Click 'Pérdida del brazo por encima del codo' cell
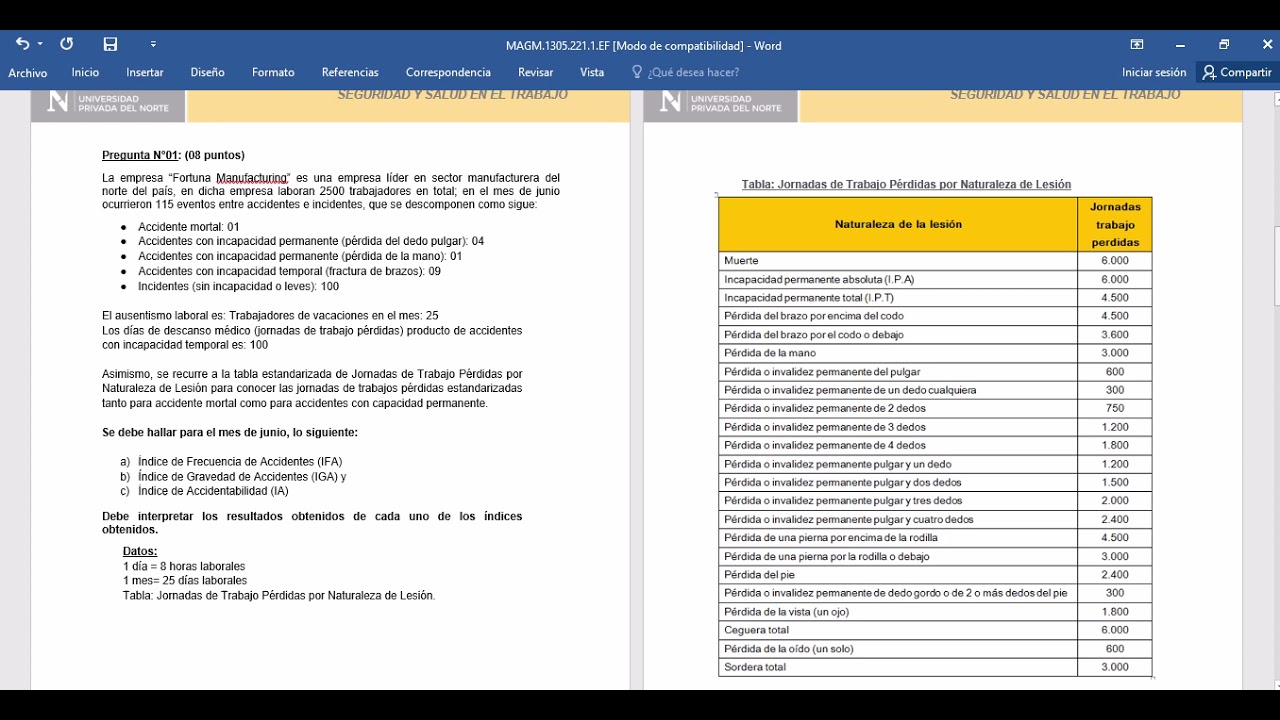 898,316
